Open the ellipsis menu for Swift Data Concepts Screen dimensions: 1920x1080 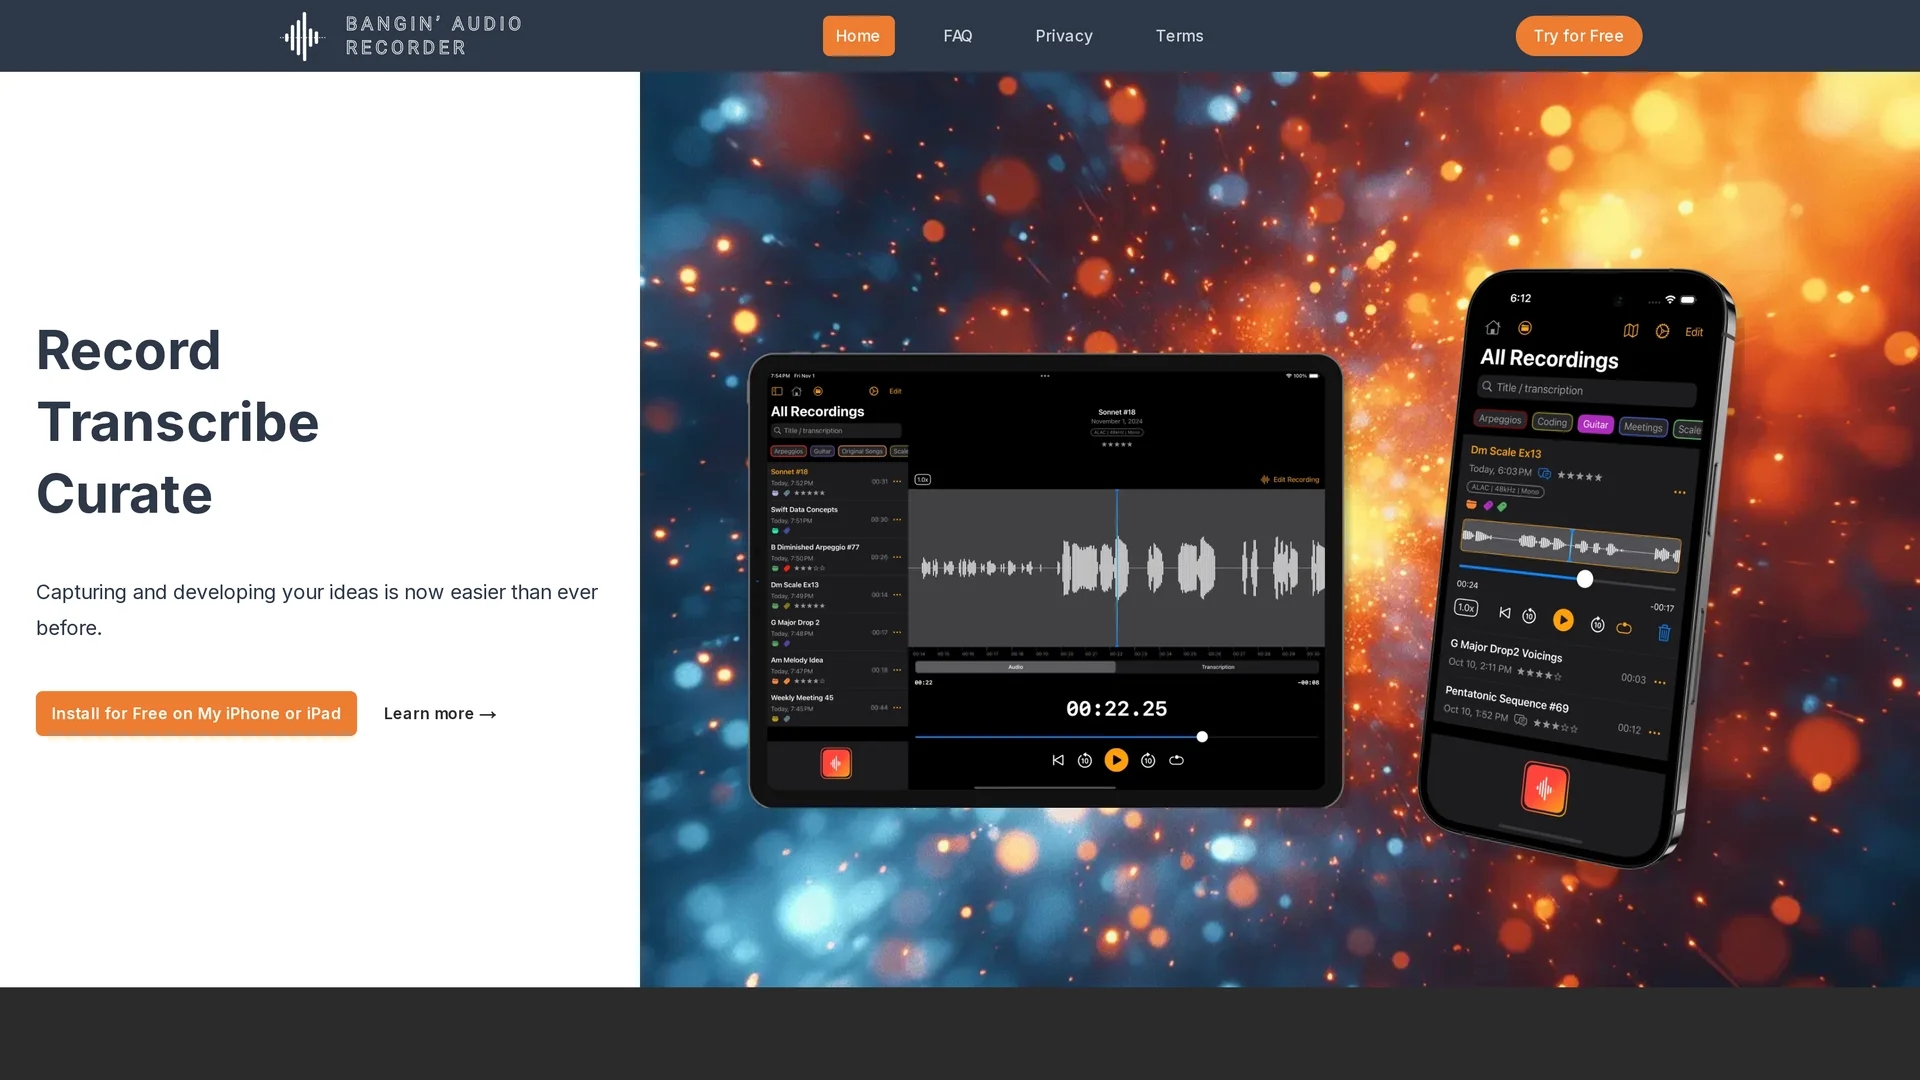coord(897,519)
